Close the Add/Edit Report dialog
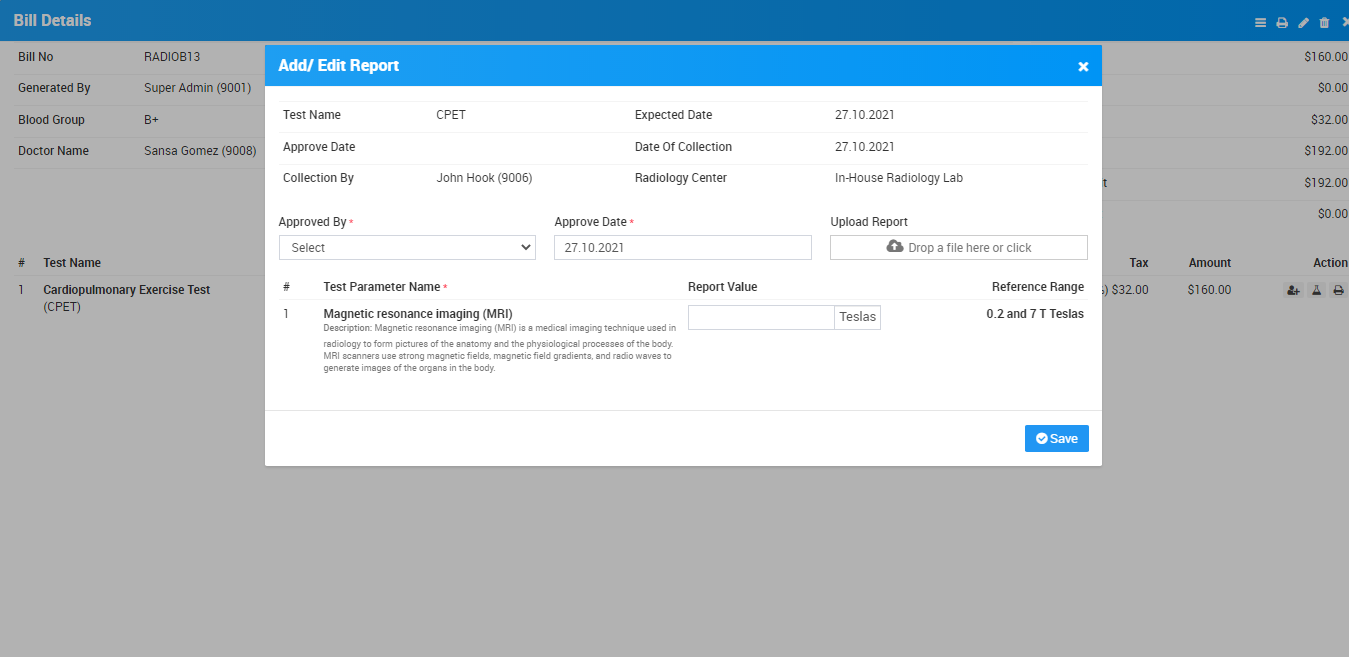Image resolution: width=1349 pixels, height=657 pixels. [x=1083, y=67]
